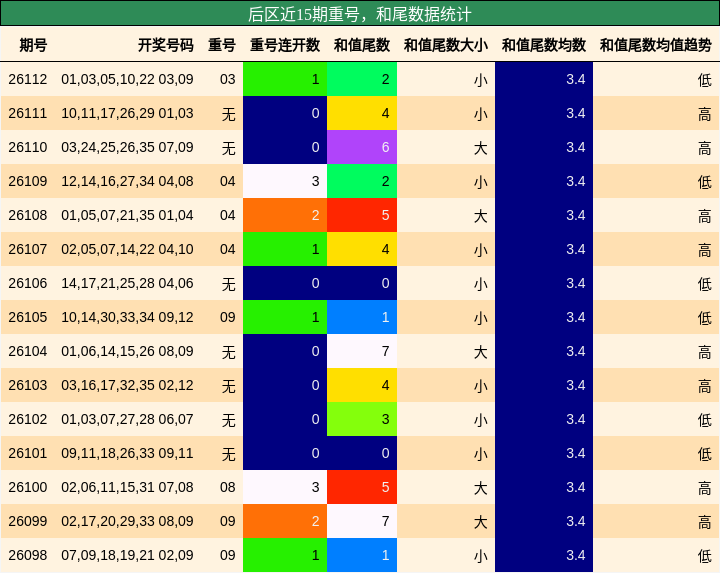Click the 和值尾数大小 column header
Image resolution: width=720 pixels, height=573 pixels.
click(x=446, y=45)
